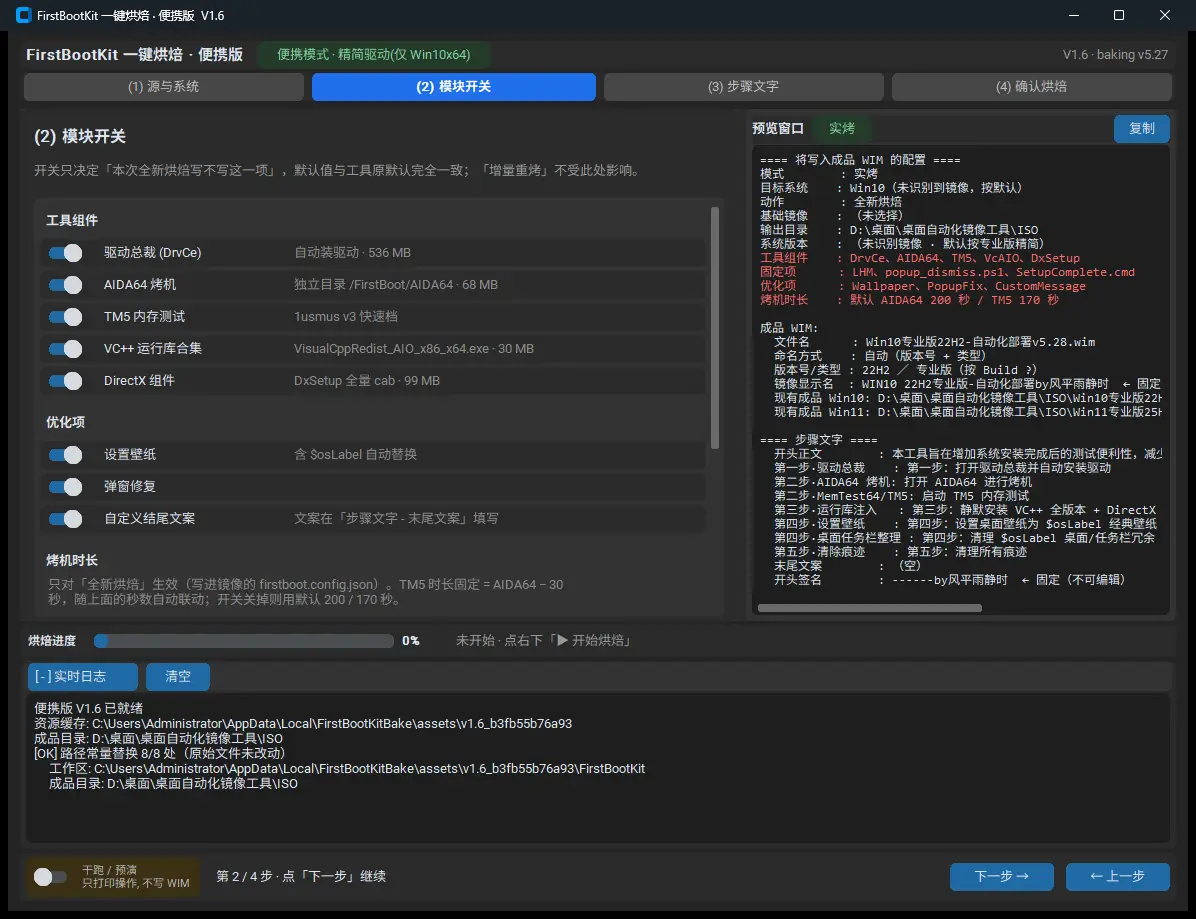
Task: Toggle the VC++ 运行库合集 switch
Action: (x=66, y=349)
